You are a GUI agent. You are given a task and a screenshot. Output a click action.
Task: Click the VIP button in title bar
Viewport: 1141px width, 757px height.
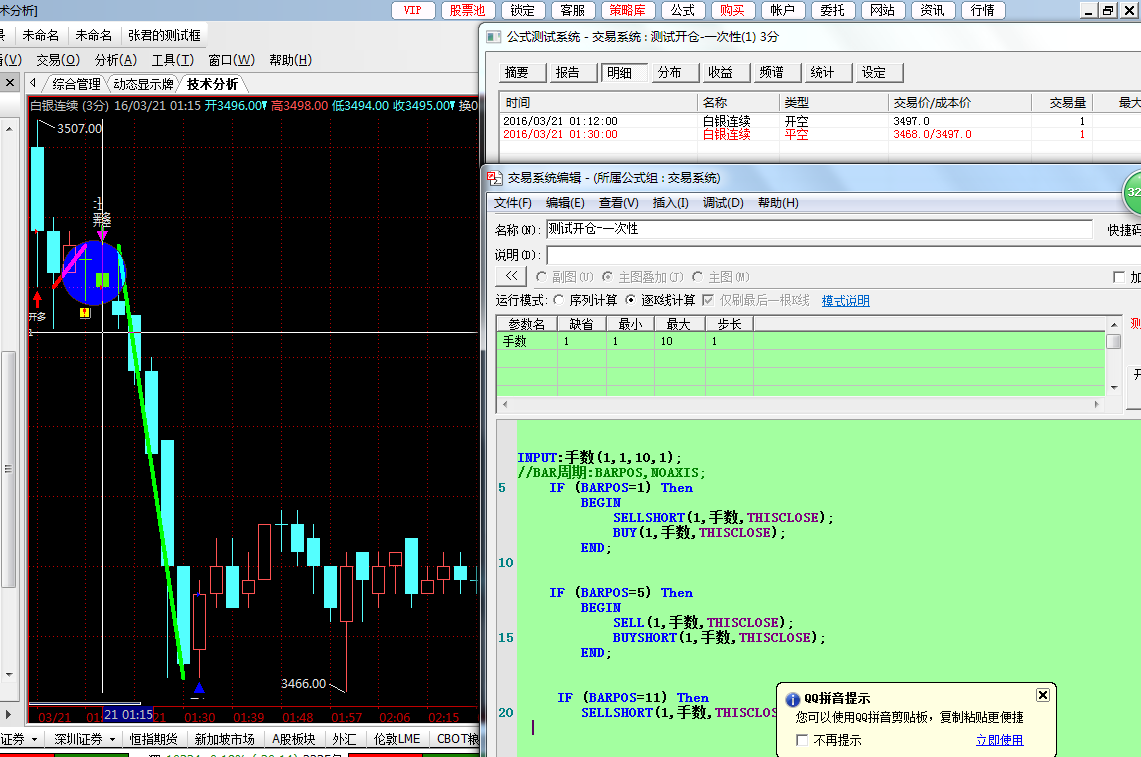(x=413, y=10)
